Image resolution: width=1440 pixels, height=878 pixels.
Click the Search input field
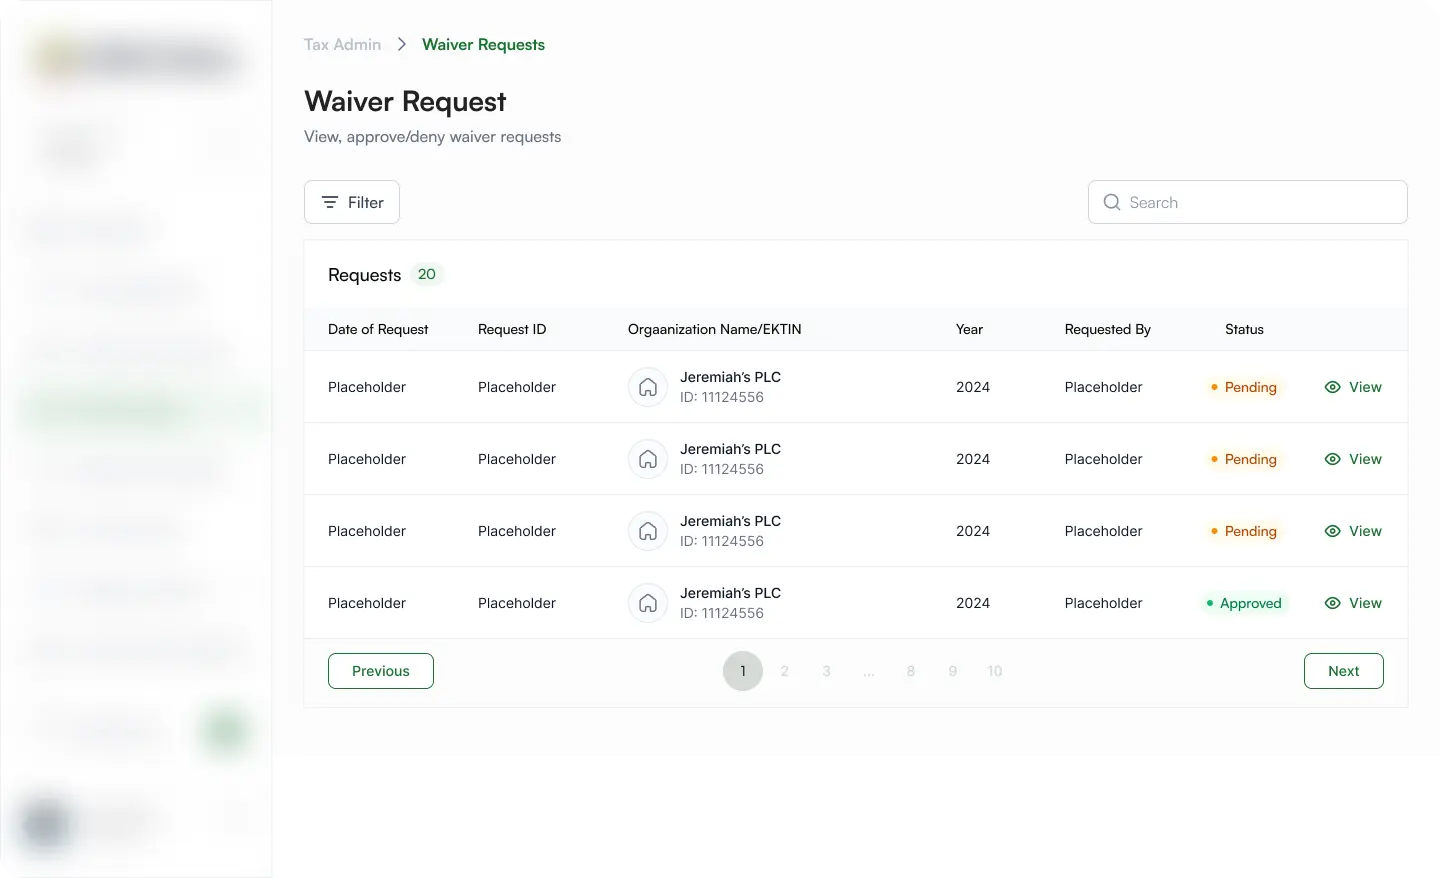1247,202
